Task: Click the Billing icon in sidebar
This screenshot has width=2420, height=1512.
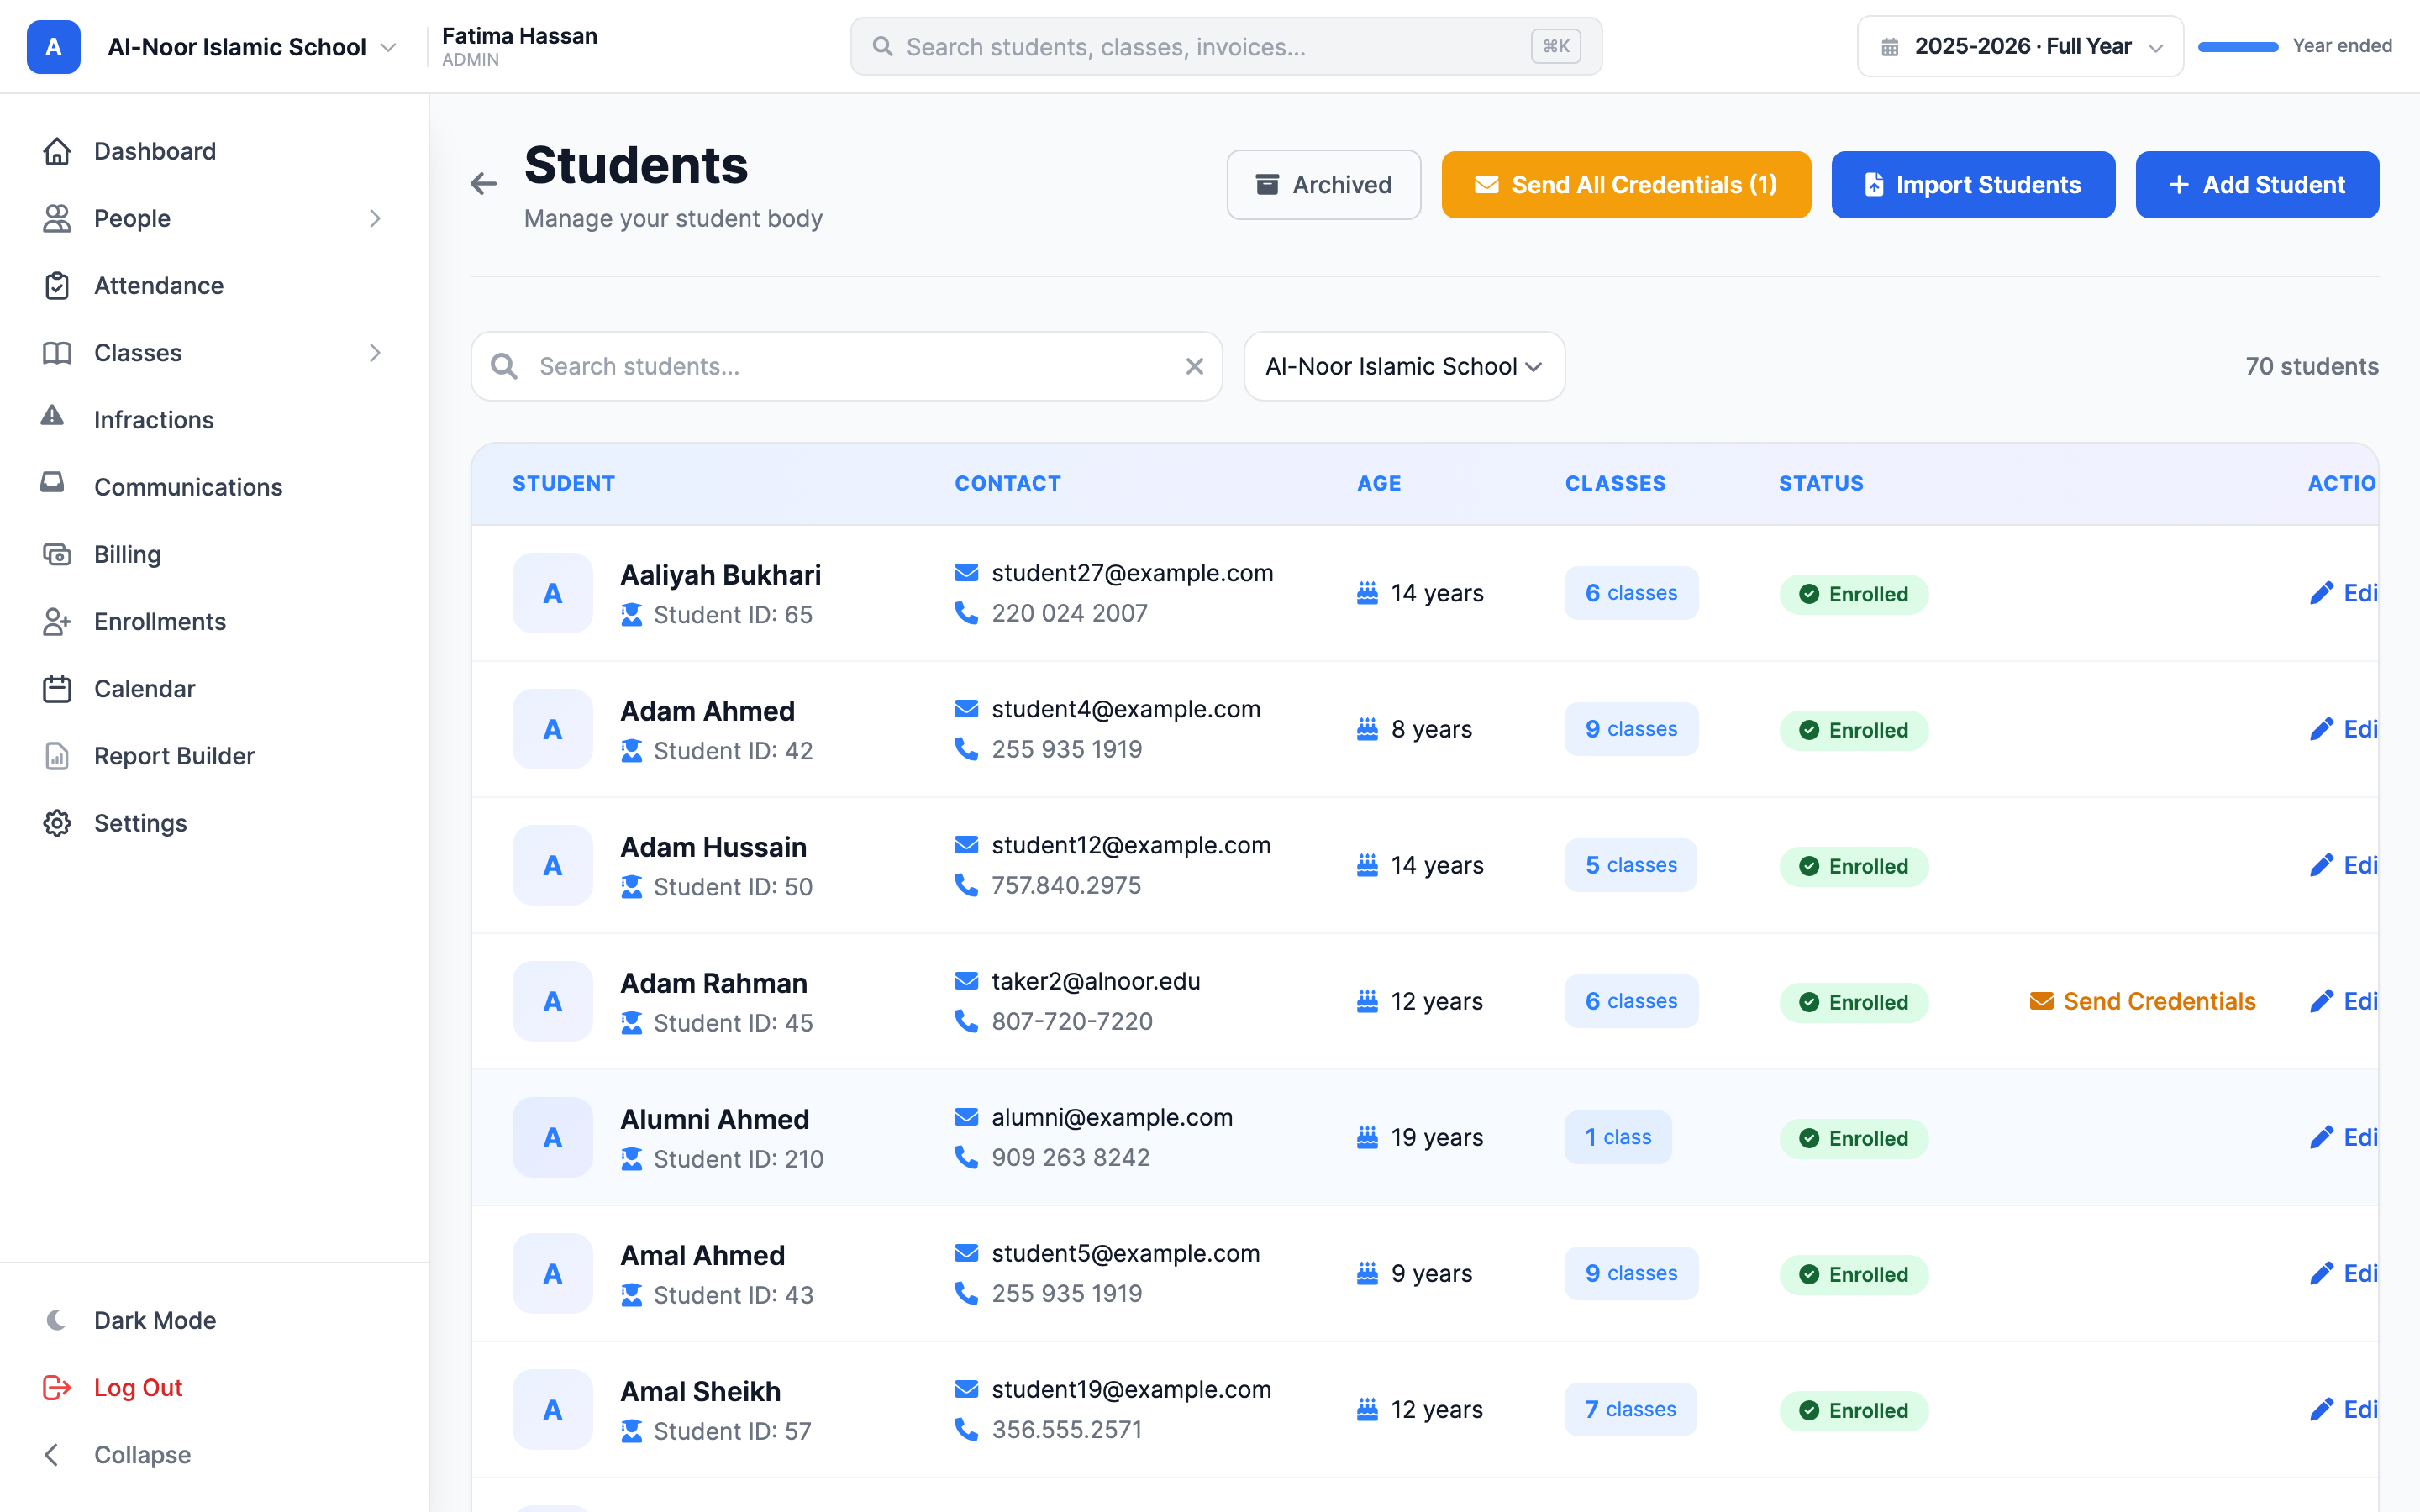Action: coord(57,554)
